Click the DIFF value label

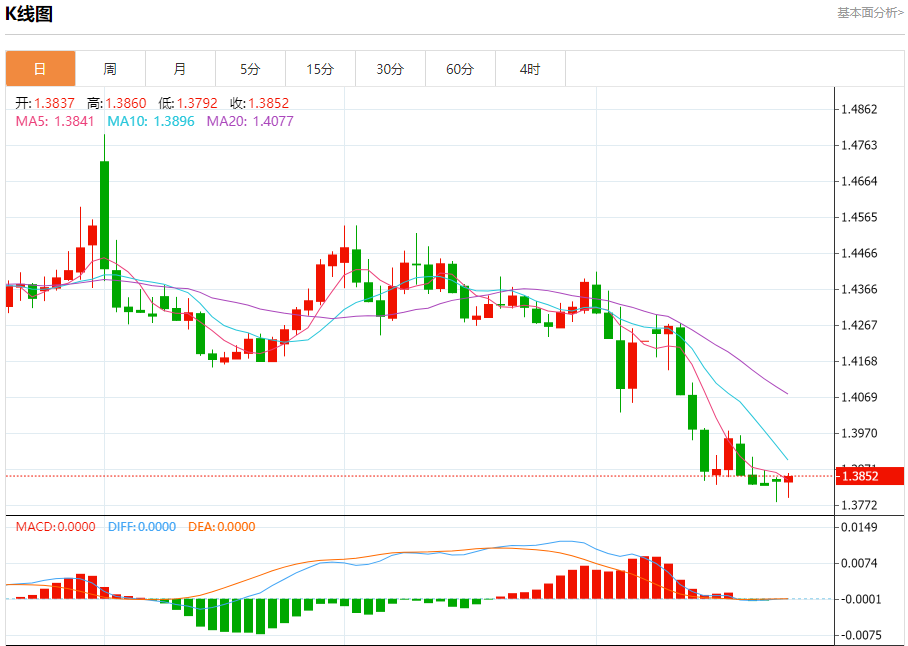tap(142, 527)
